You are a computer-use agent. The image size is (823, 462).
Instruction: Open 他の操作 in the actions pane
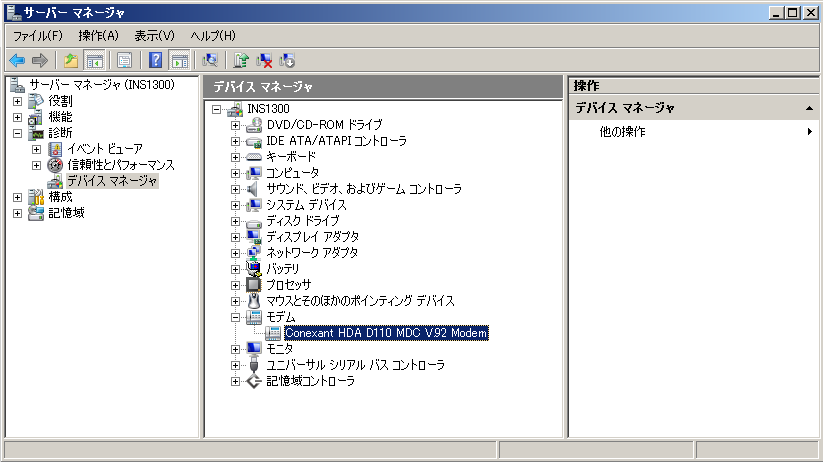click(x=622, y=132)
